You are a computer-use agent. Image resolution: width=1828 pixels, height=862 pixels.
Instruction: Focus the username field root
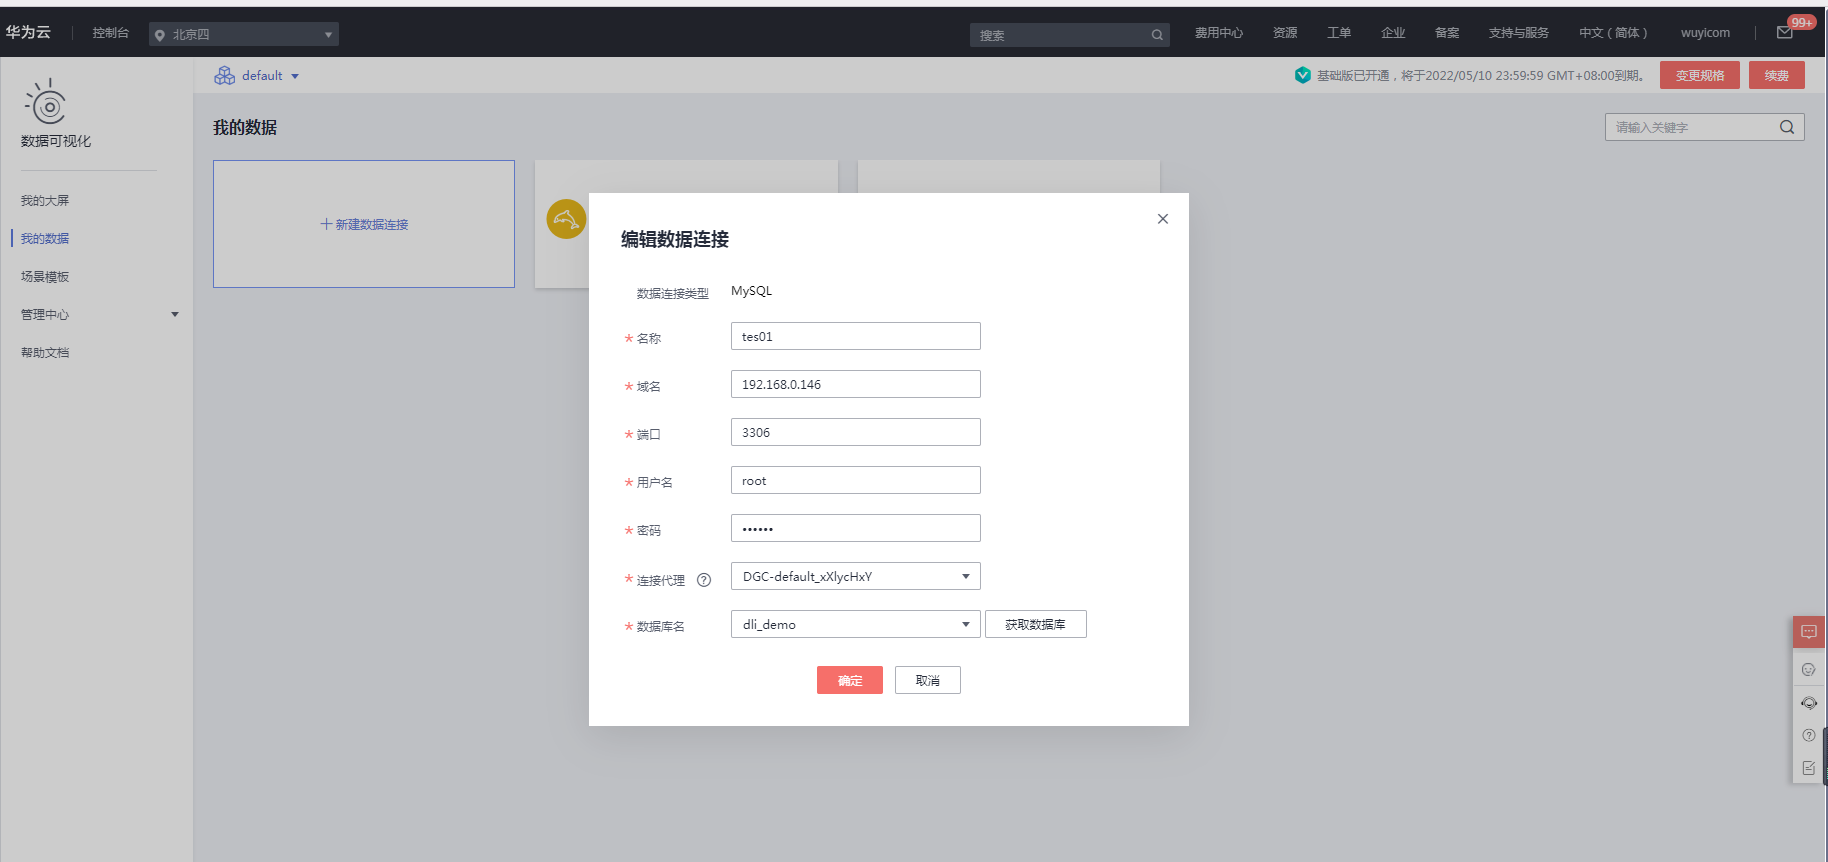(856, 480)
